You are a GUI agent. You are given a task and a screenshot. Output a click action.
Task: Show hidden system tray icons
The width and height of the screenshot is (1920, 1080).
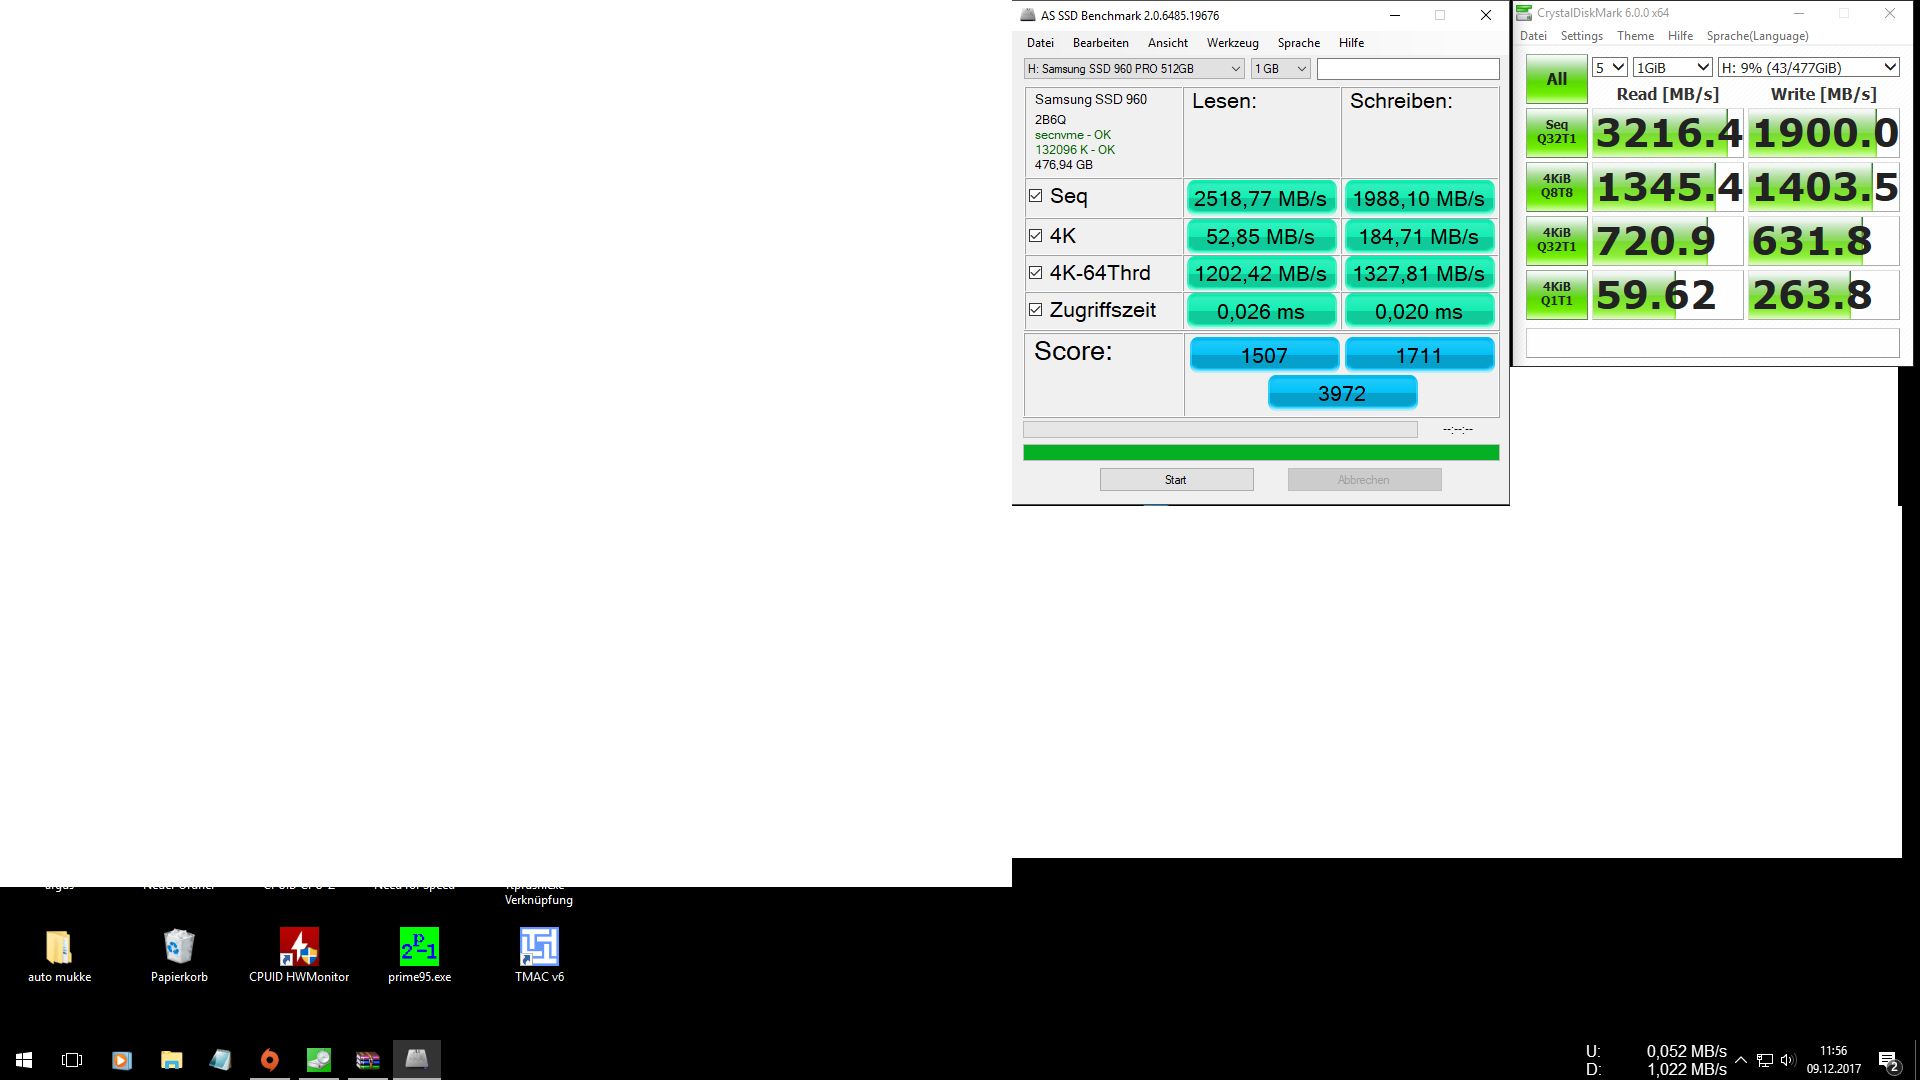[1741, 1060]
